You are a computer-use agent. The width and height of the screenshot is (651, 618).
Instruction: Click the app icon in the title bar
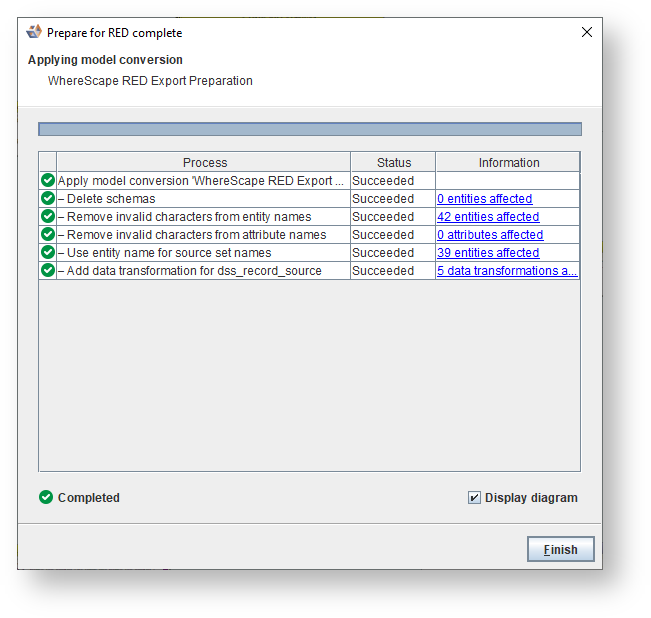(x=34, y=32)
